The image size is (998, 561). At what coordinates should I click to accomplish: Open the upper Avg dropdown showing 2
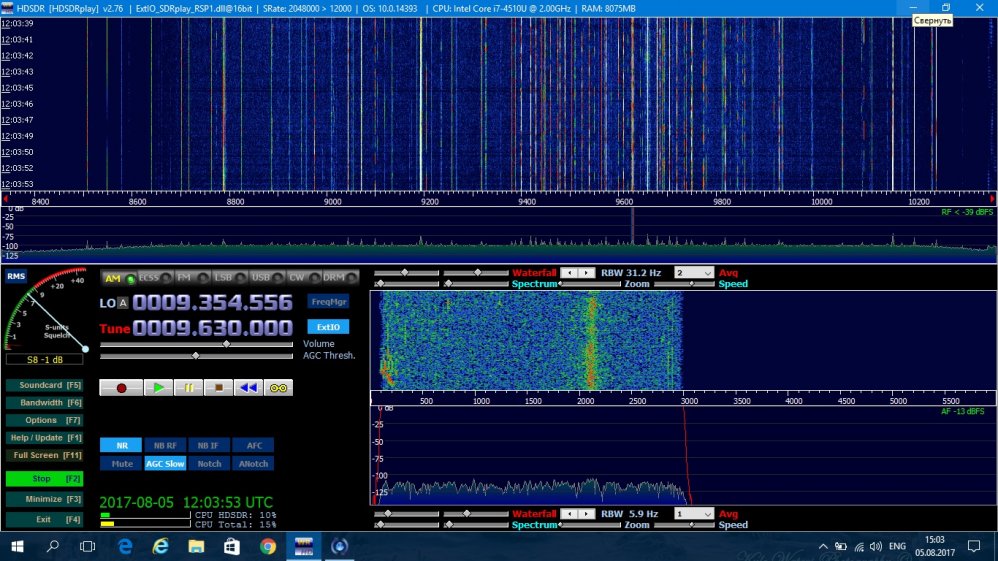pos(694,273)
